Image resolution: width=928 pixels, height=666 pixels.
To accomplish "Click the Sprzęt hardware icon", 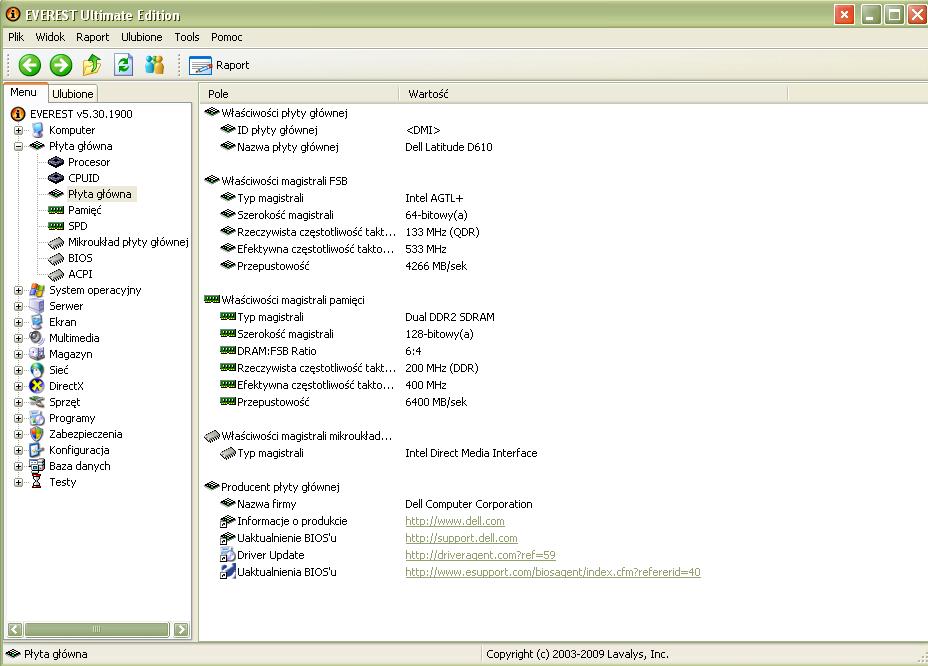I will 37,402.
